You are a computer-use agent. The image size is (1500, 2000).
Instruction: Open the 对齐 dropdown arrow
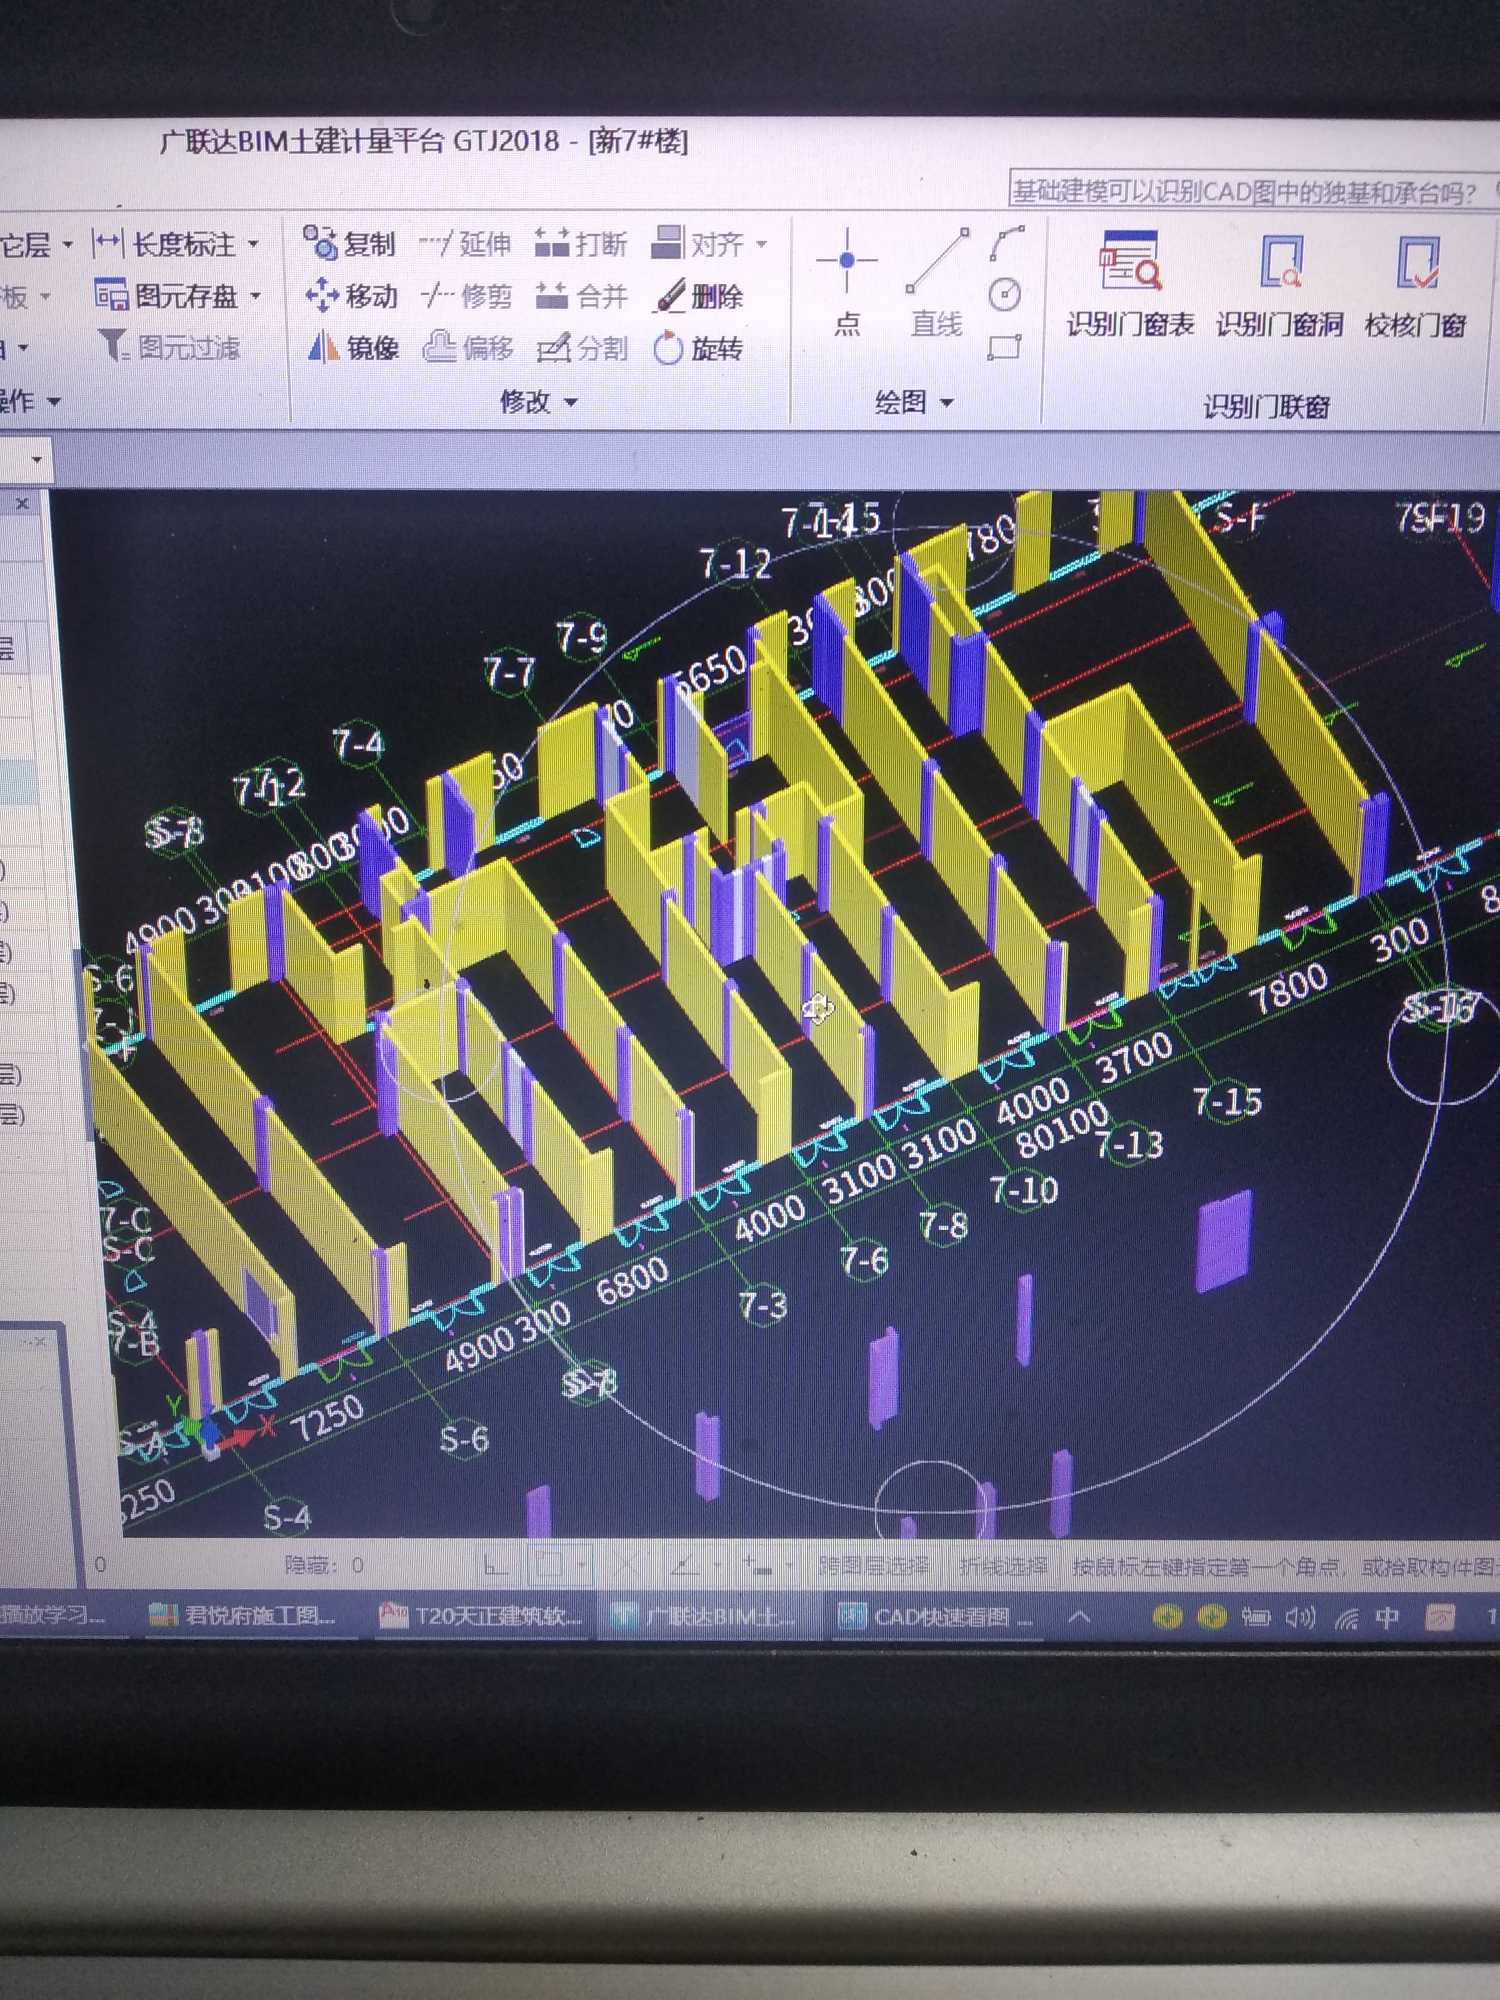tap(762, 243)
